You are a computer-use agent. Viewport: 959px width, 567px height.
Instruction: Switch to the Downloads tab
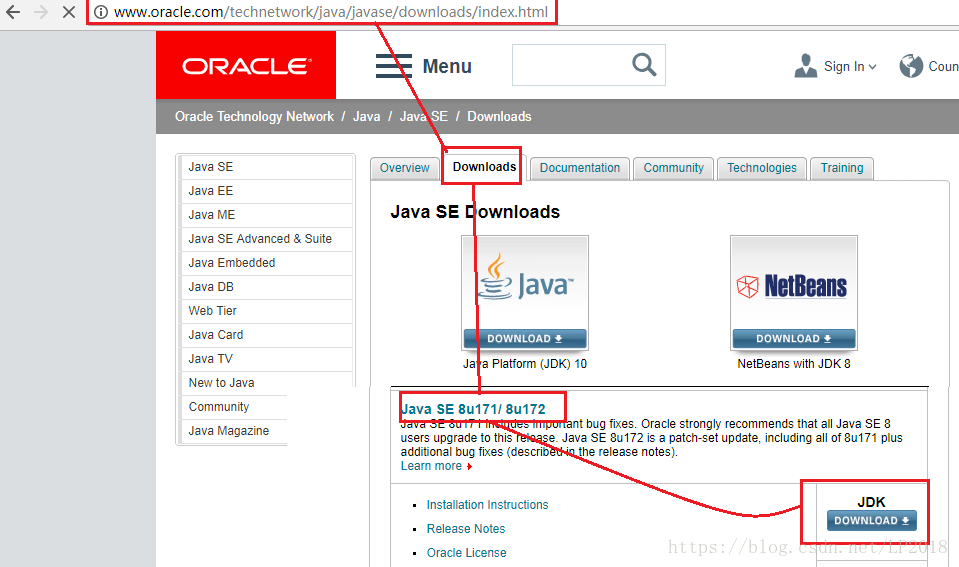click(484, 167)
